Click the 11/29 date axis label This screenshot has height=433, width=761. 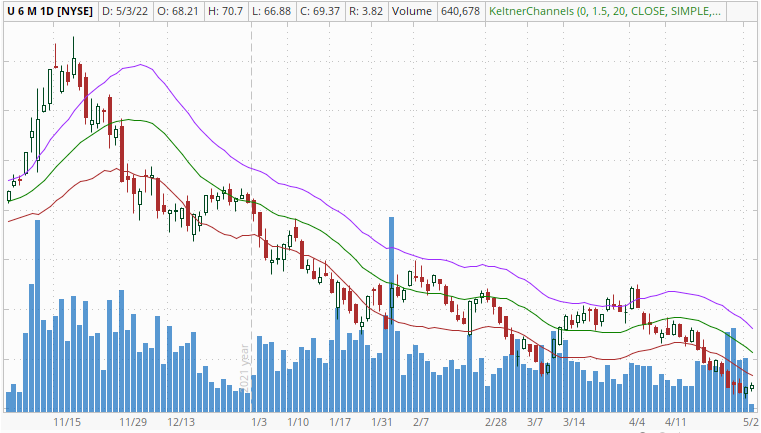click(x=133, y=422)
